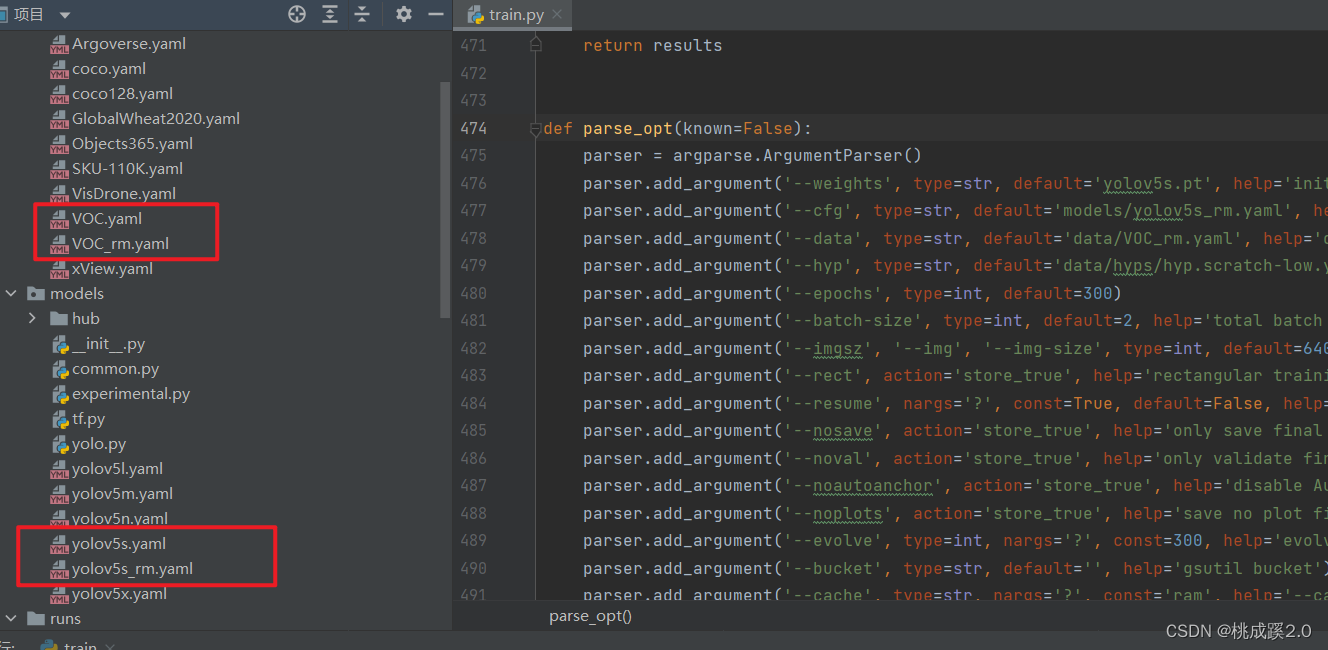Collapse the runs folder chevron
The image size is (1328, 650).
[11, 619]
